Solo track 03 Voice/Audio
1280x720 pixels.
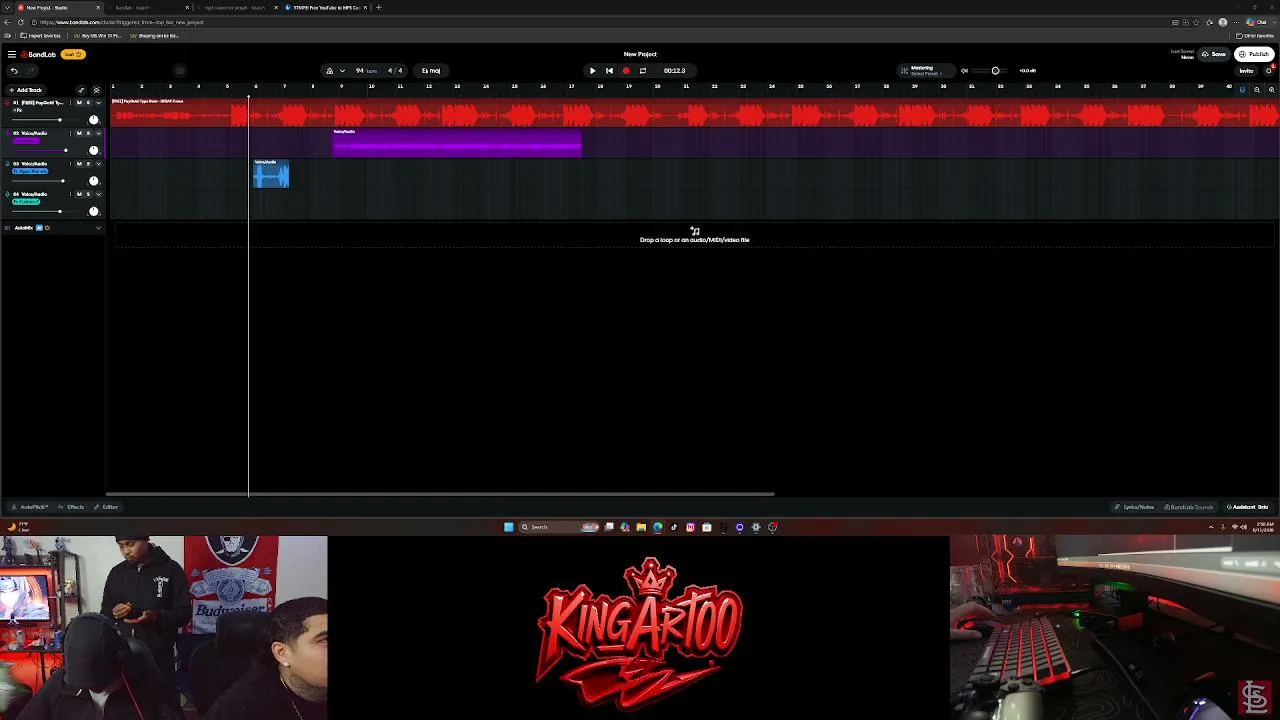pos(88,164)
